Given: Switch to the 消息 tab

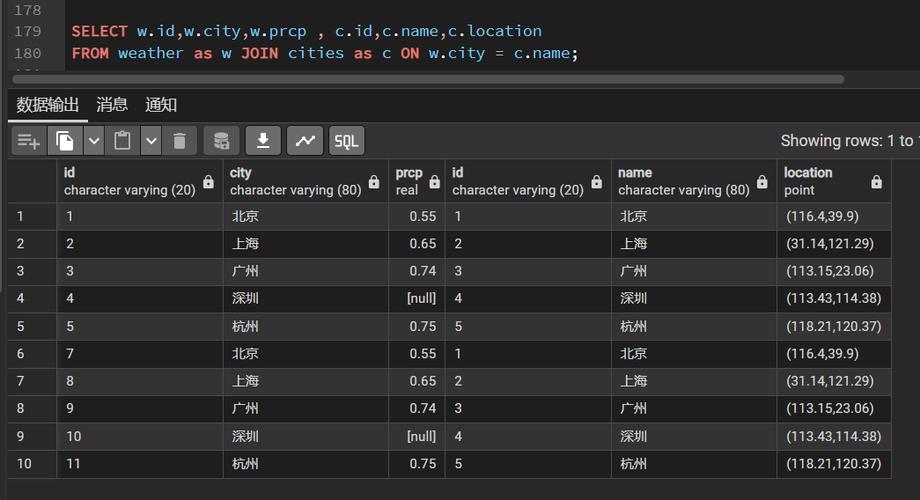Looking at the screenshot, I should (x=112, y=105).
